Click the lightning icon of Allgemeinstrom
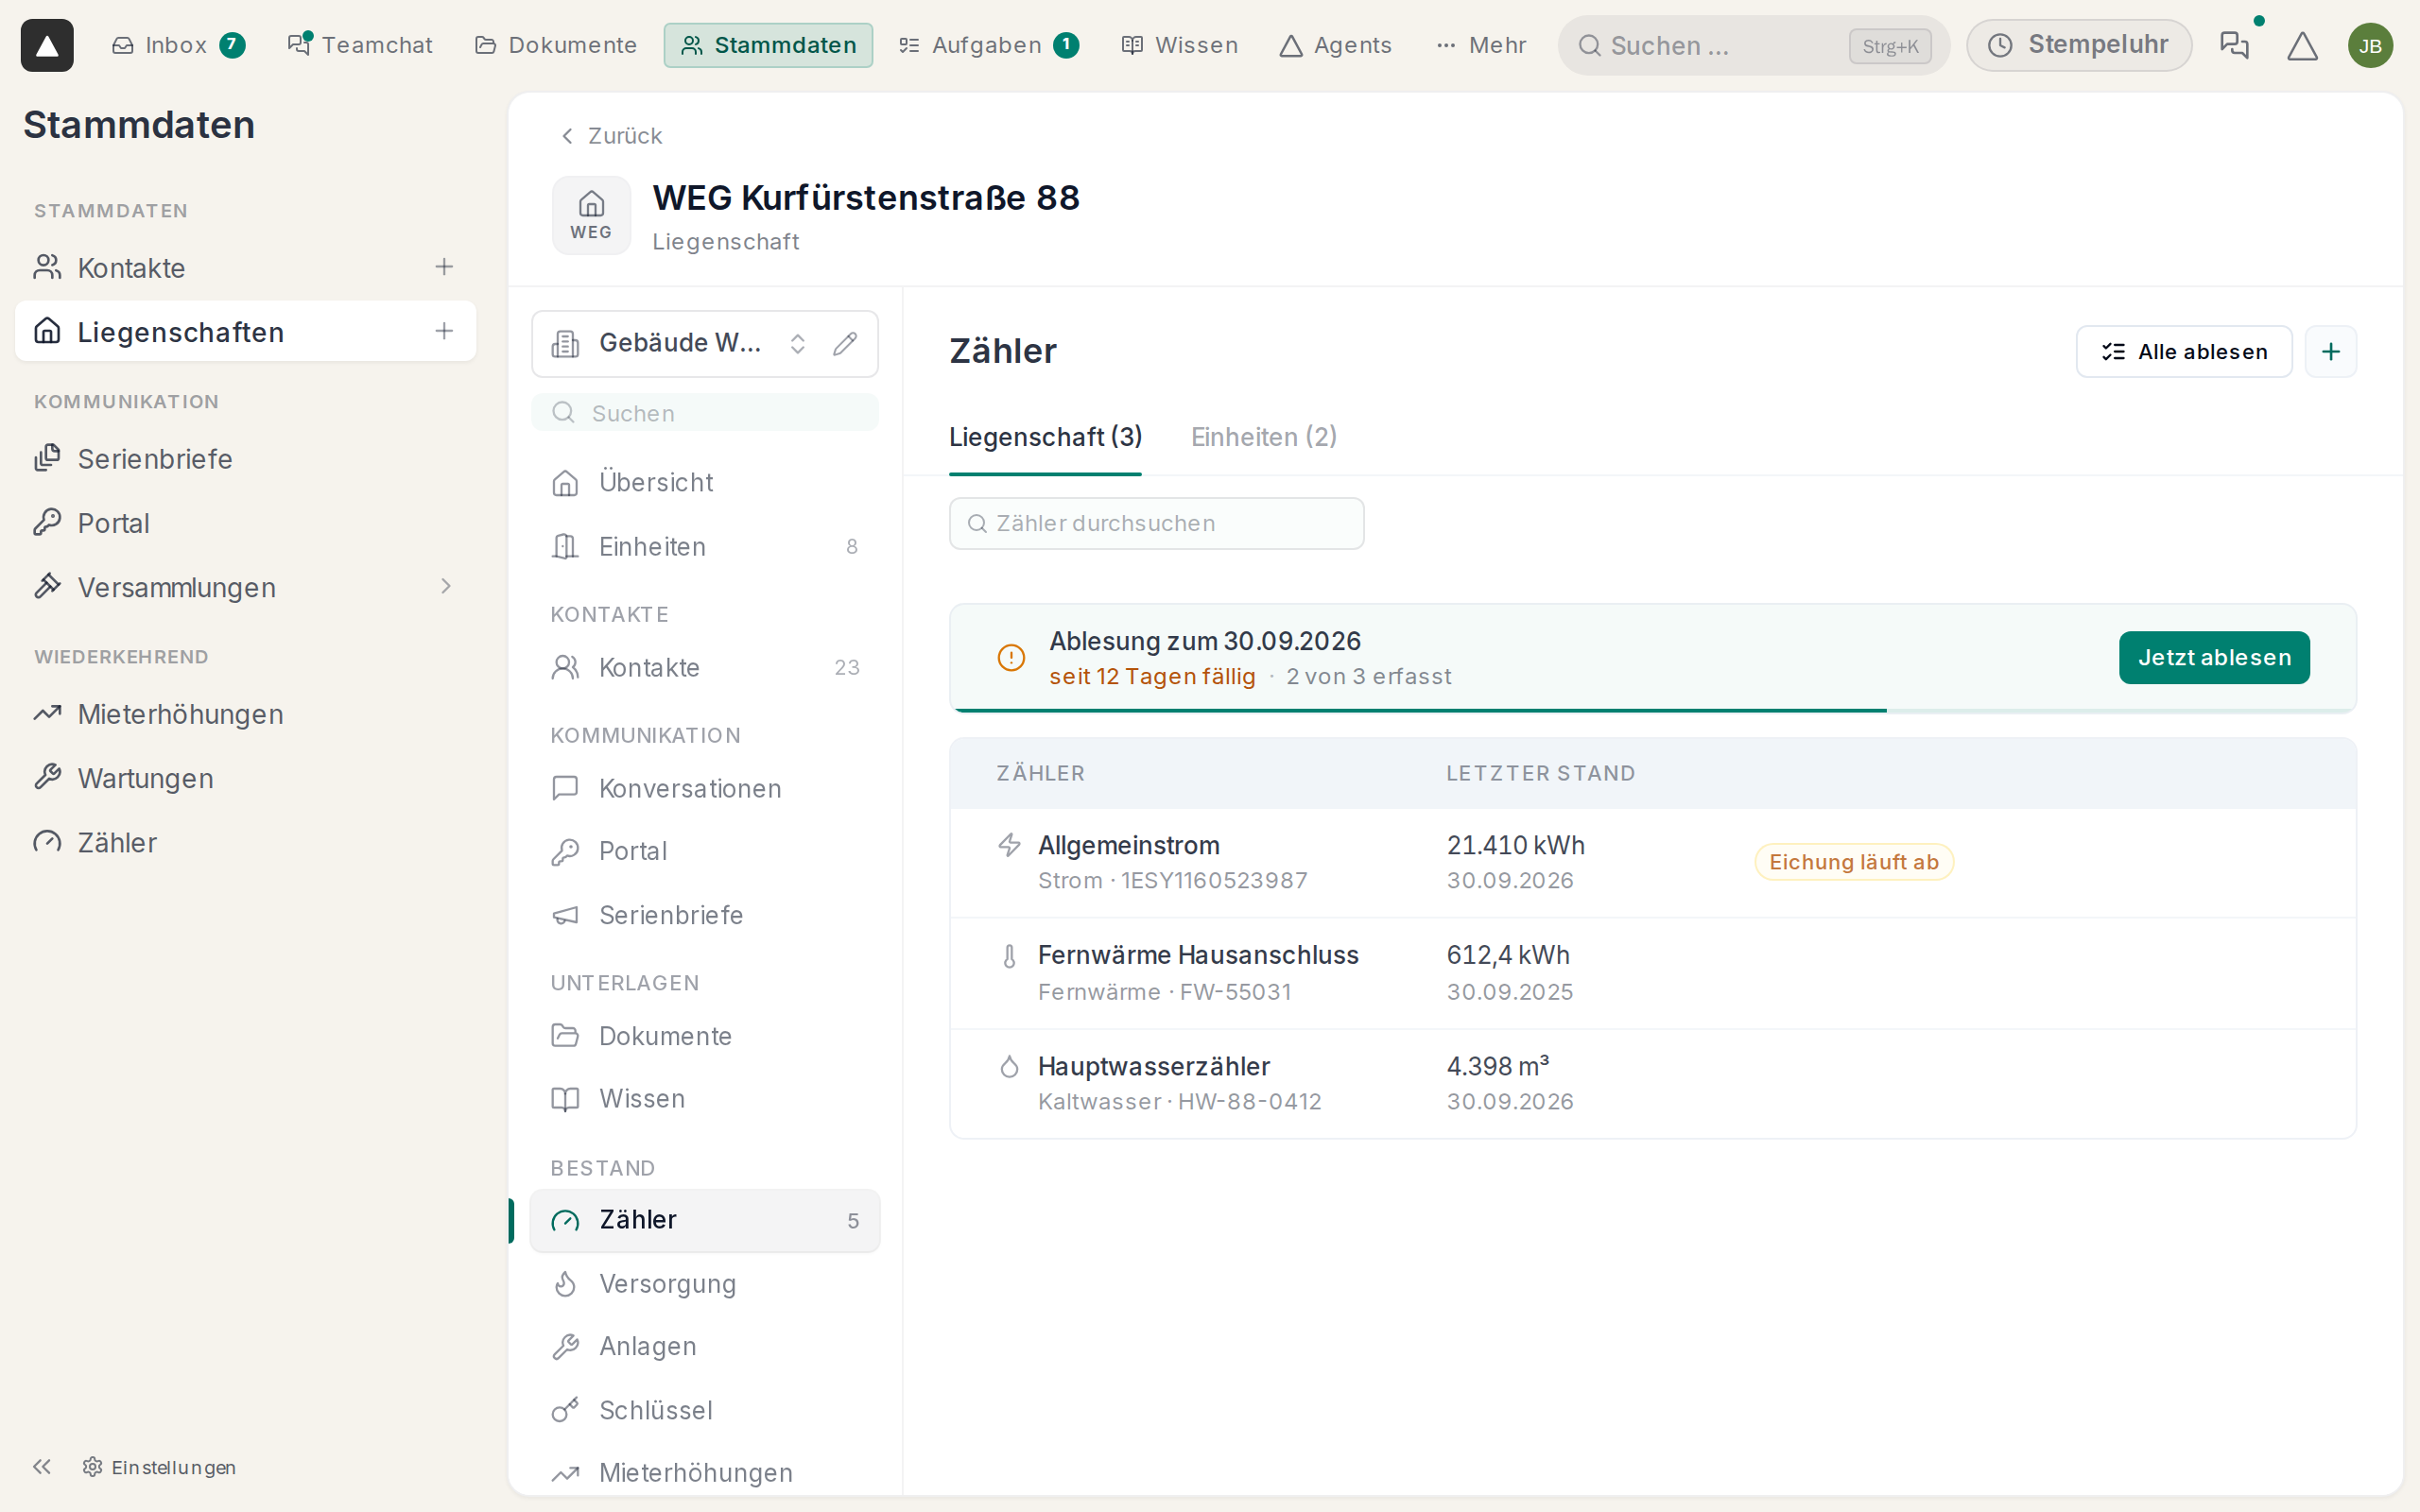This screenshot has height=1512, width=2420. (x=1009, y=845)
